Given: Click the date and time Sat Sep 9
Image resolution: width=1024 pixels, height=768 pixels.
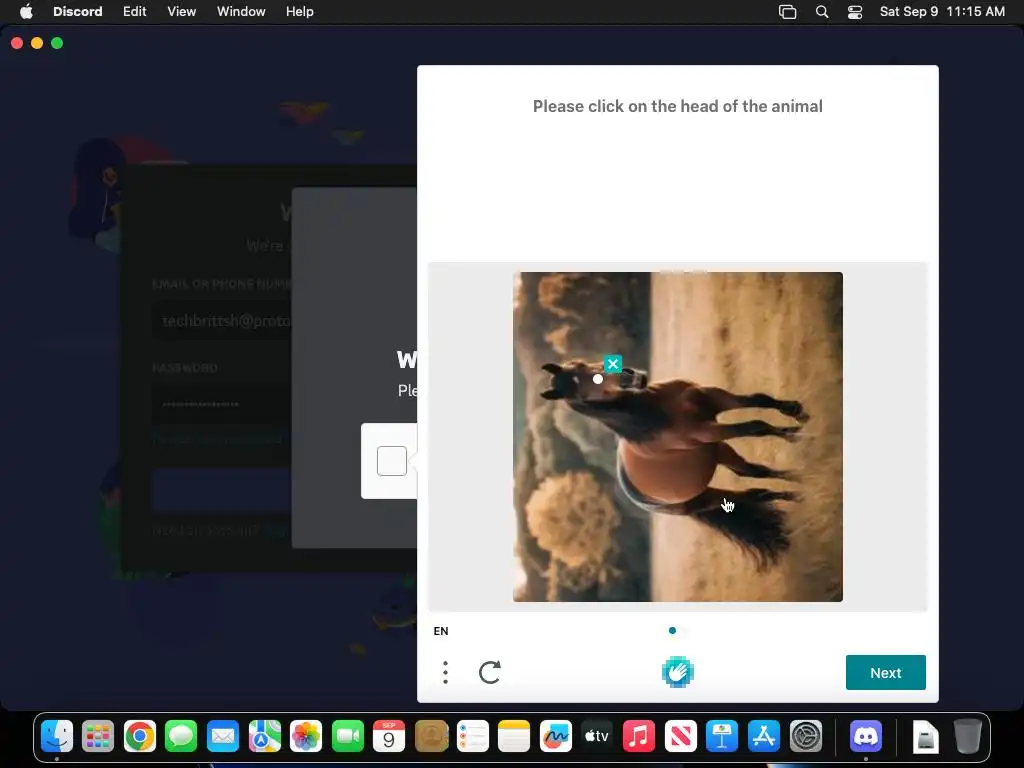Looking at the screenshot, I should coord(942,12).
